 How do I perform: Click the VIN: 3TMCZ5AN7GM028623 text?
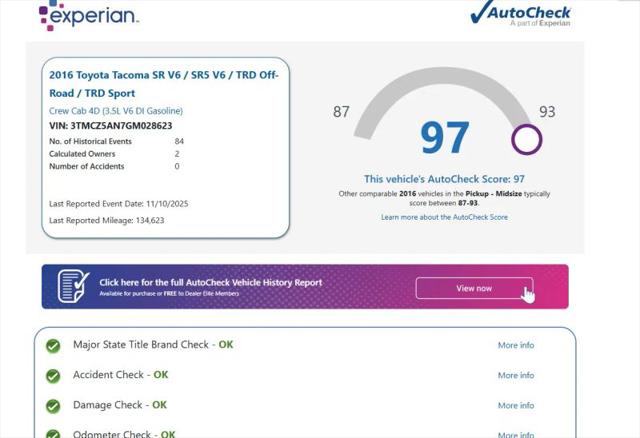[111, 126]
